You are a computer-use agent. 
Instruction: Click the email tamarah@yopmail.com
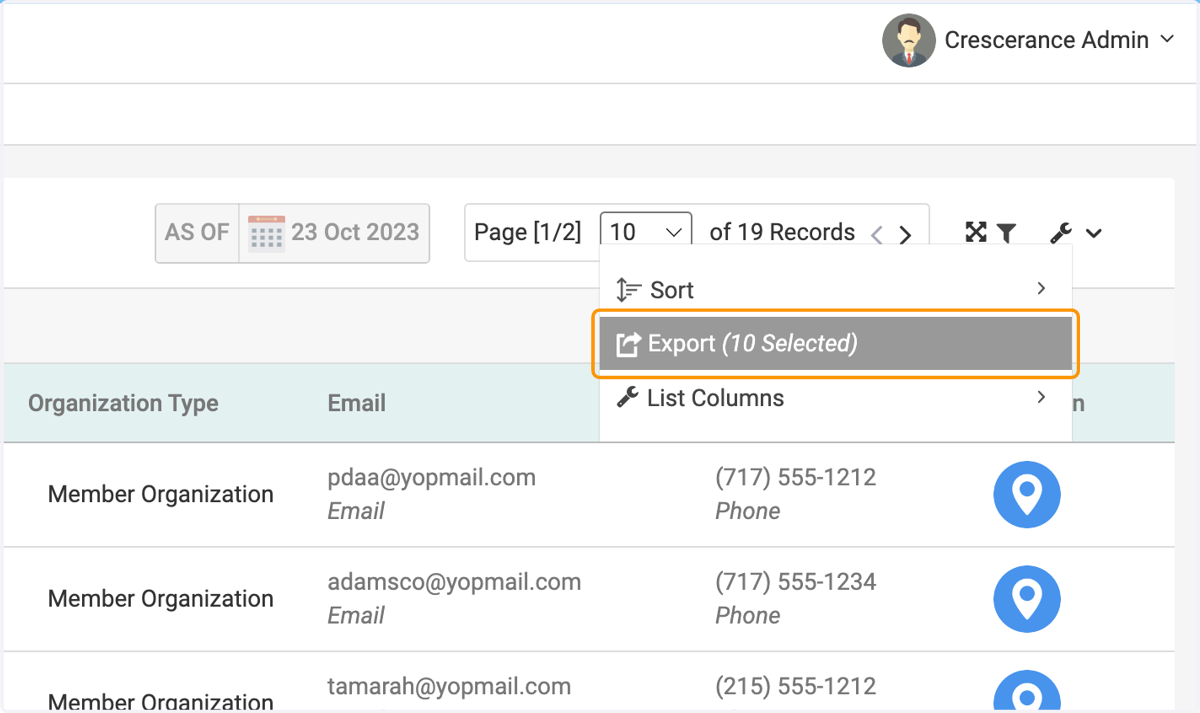pos(450,687)
